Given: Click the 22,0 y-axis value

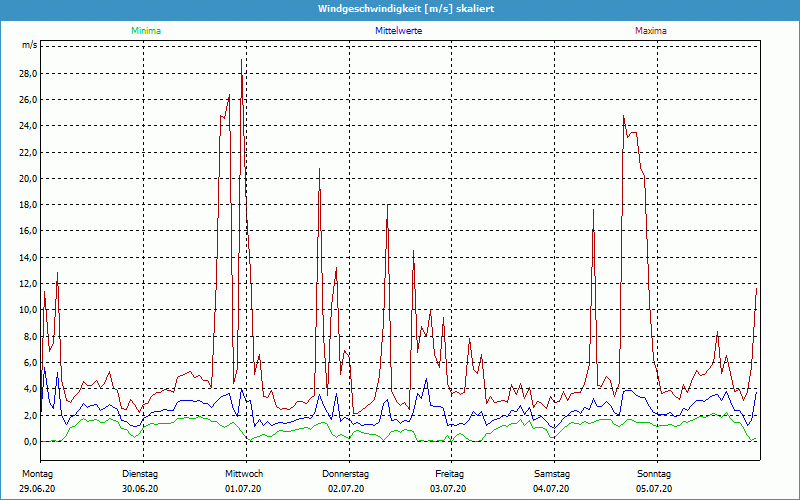Looking at the screenshot, I should tap(28, 153).
